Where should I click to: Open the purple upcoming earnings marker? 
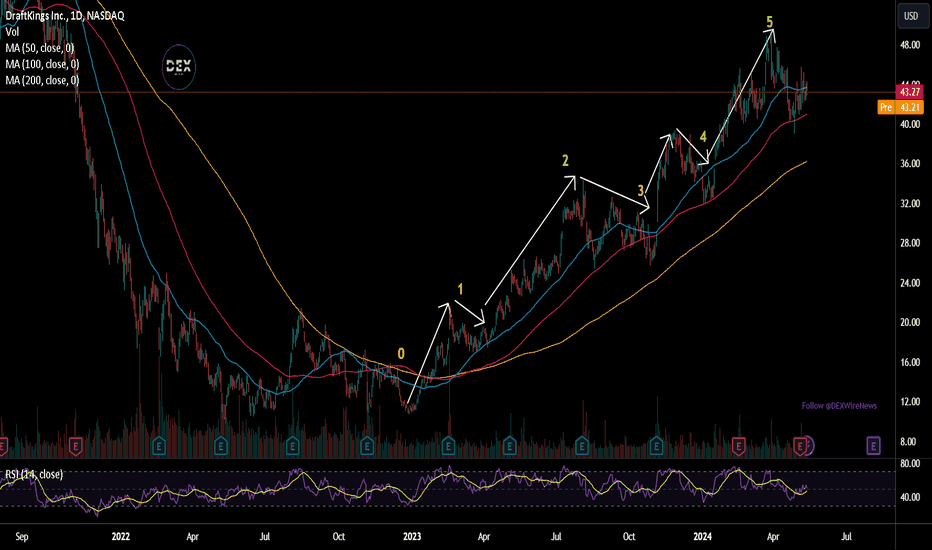[873, 445]
